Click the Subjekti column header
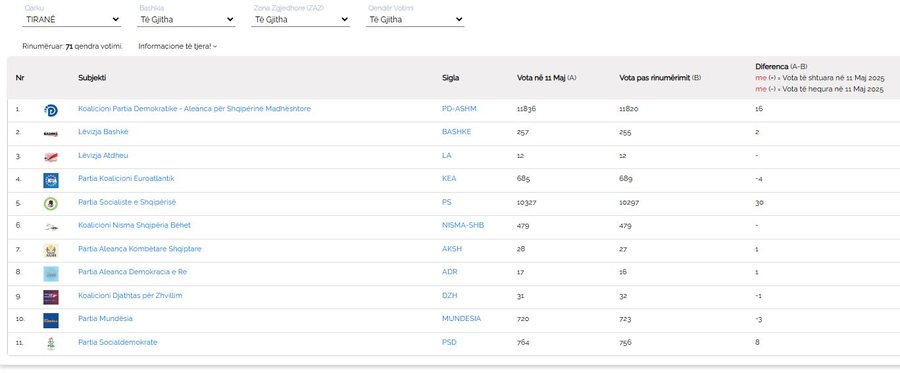Image resolution: width=900 pixels, height=373 pixels. point(92,77)
